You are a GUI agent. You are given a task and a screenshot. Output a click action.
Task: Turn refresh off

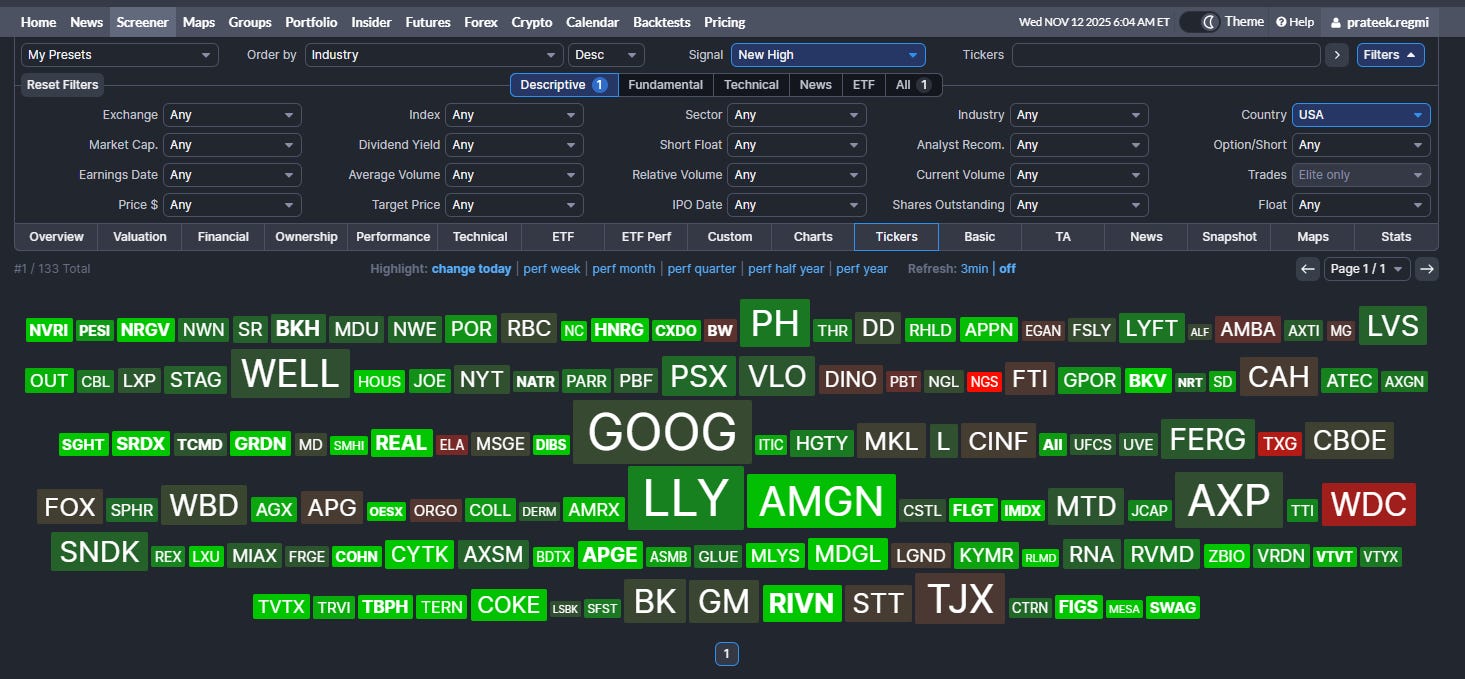pos(1008,269)
